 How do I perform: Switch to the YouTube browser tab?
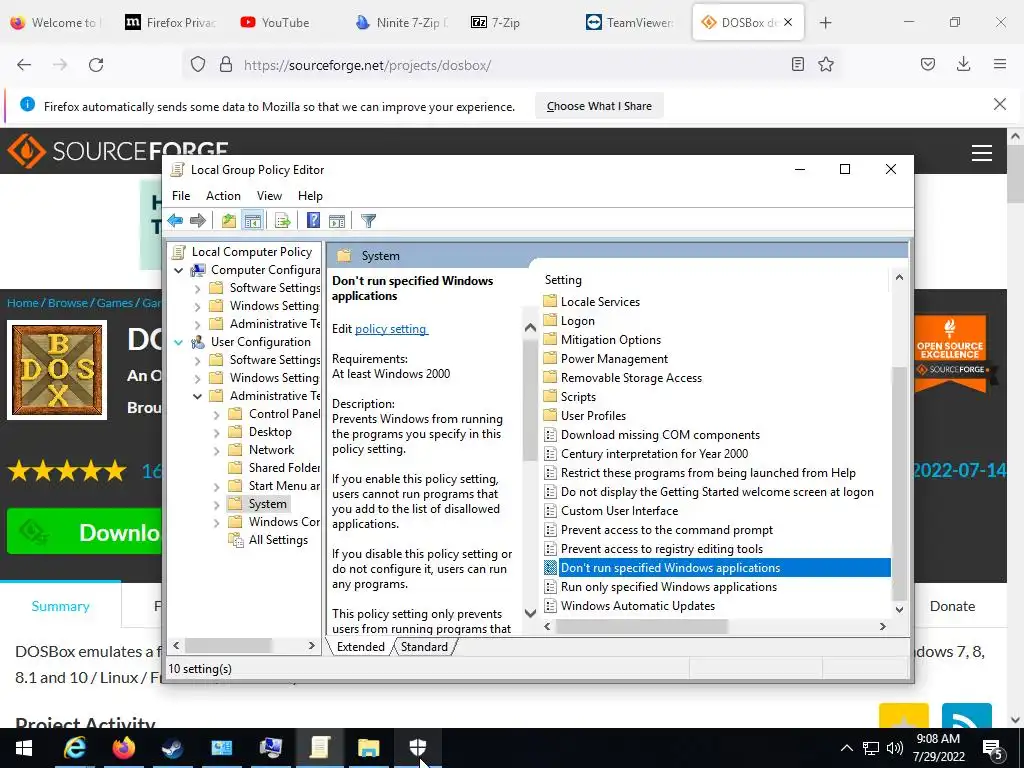tap(285, 23)
